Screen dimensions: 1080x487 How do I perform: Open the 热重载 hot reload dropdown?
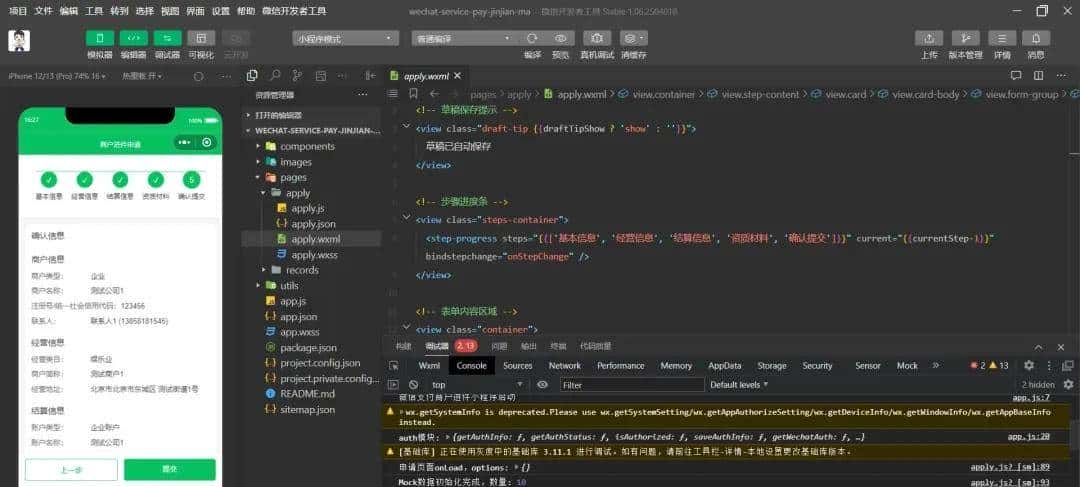coord(143,76)
